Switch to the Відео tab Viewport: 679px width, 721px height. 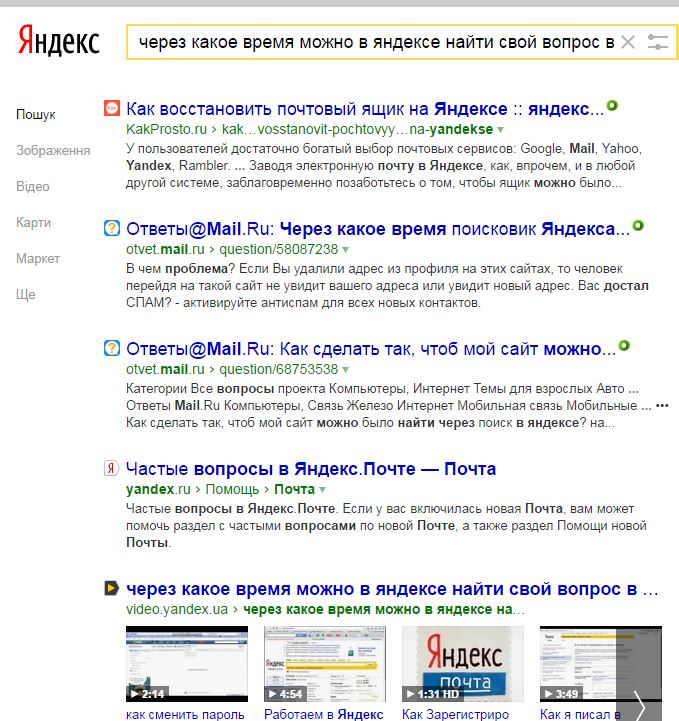coord(33,186)
